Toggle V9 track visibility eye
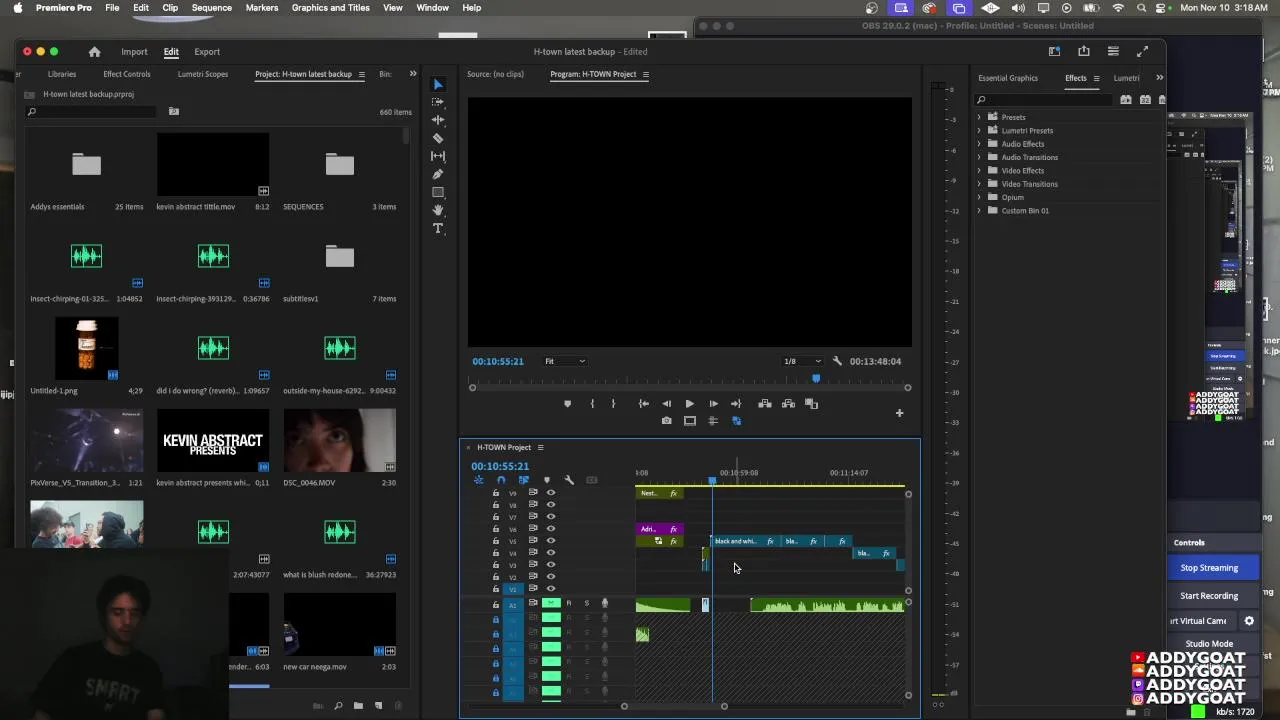Screen dimensions: 1280x720 coord(550,493)
